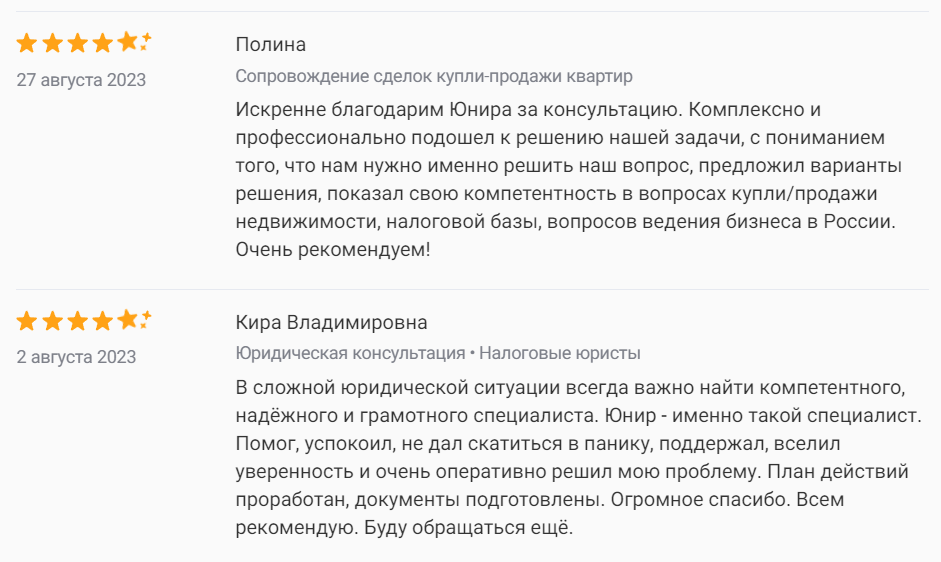The image size is (941, 562).
Task: Click the date 27 августа 2023
Action: 81,80
